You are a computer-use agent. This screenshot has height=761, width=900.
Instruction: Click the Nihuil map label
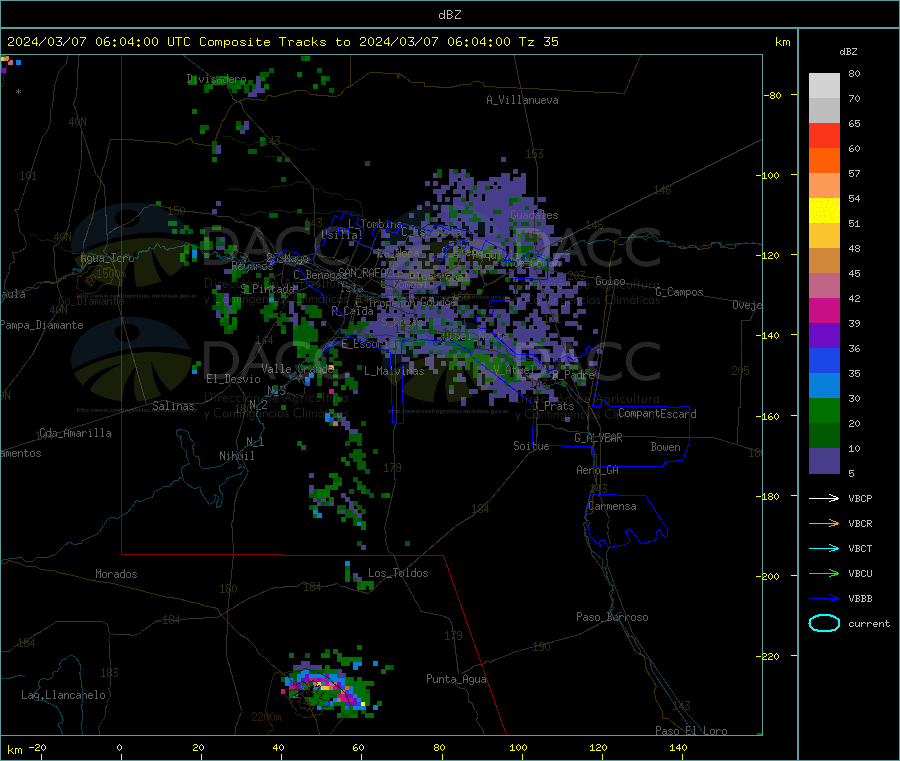[236, 456]
